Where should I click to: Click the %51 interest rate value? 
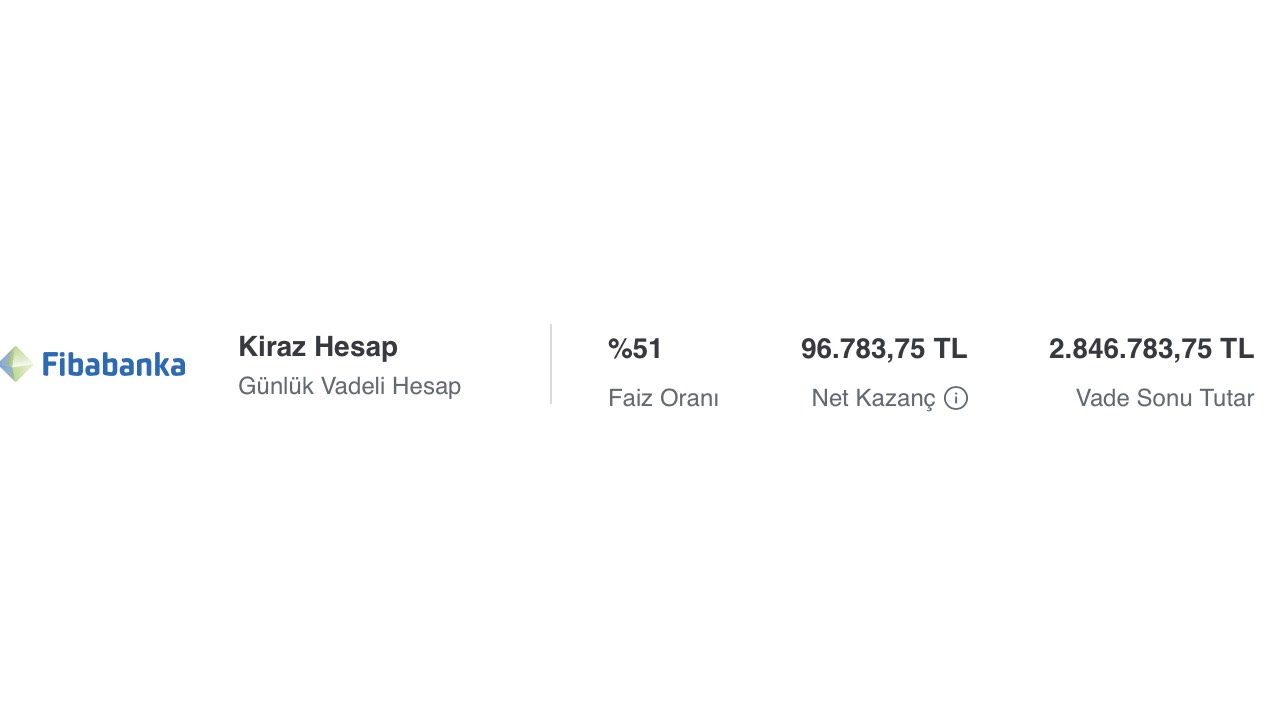coord(635,349)
